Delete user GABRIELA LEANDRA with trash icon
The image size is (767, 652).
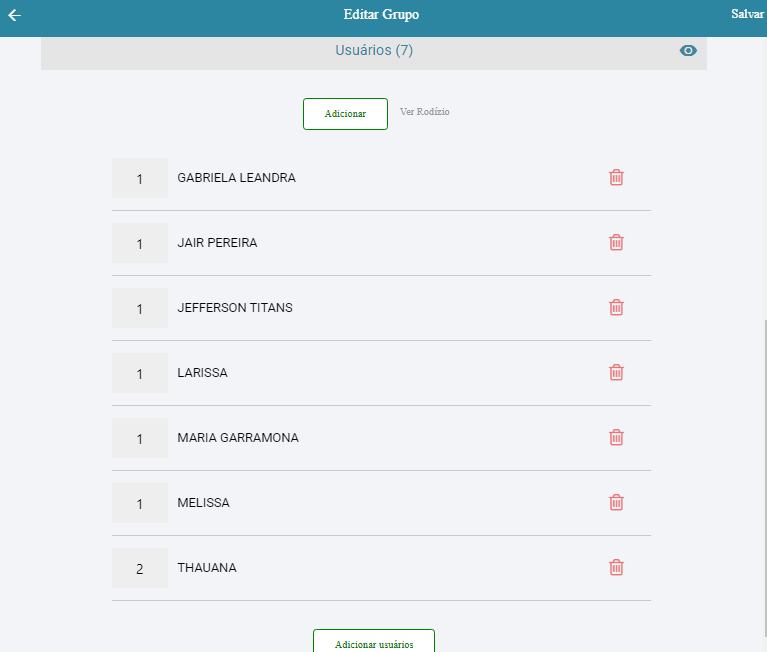[616, 177]
